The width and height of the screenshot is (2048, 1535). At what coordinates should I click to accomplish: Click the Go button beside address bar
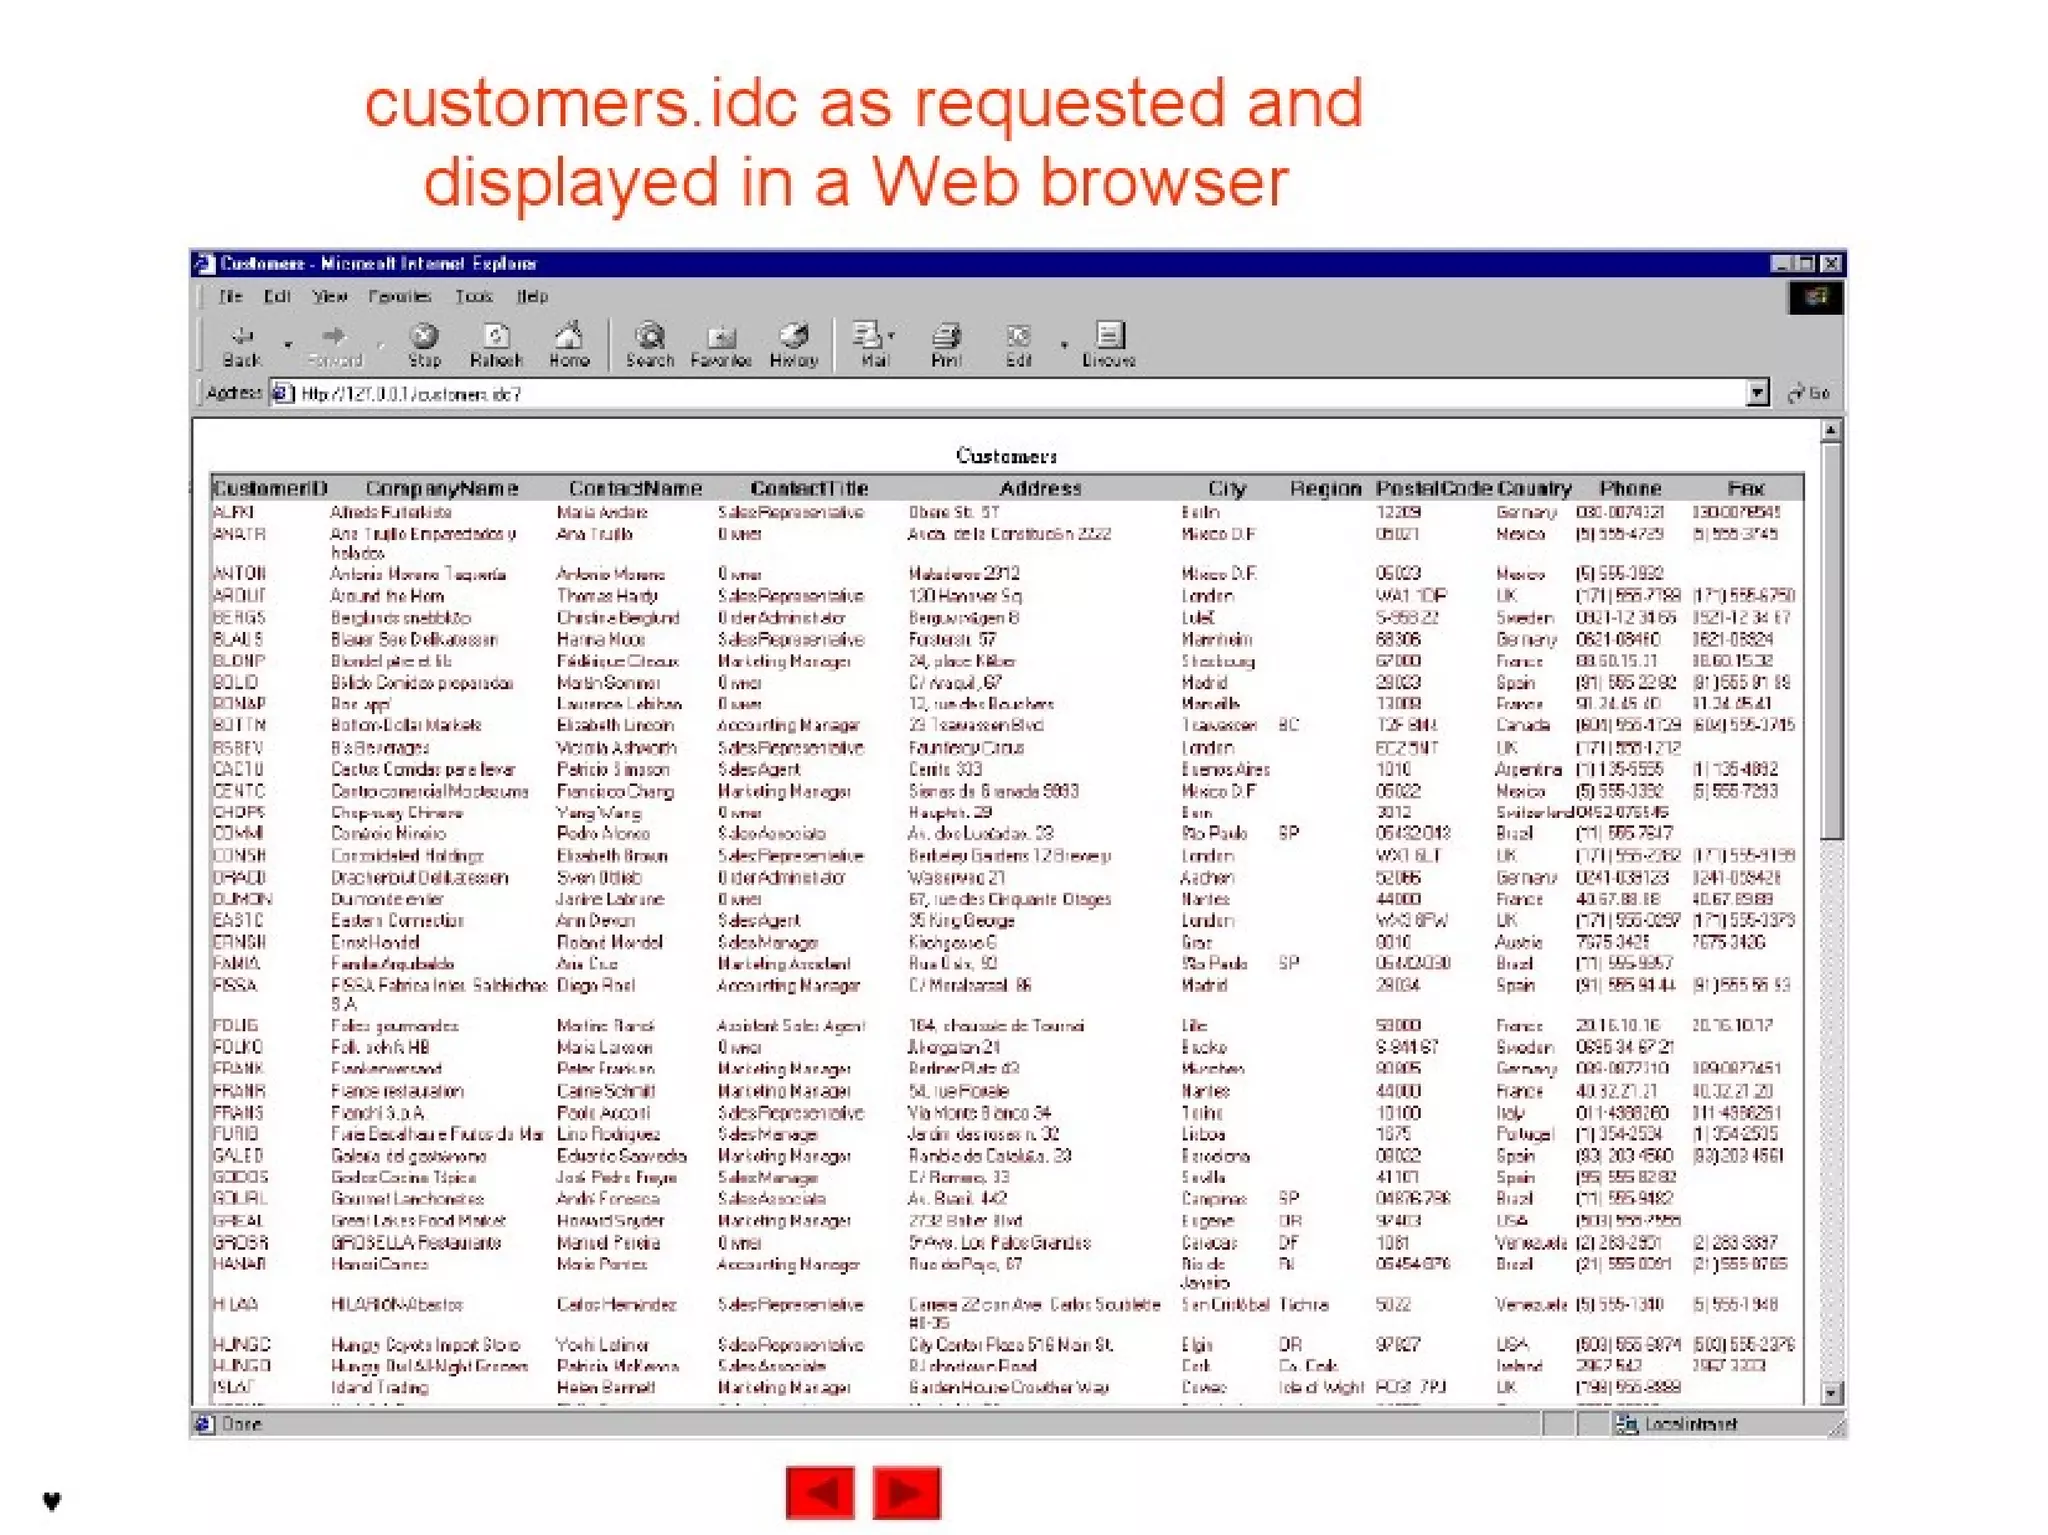[1809, 393]
